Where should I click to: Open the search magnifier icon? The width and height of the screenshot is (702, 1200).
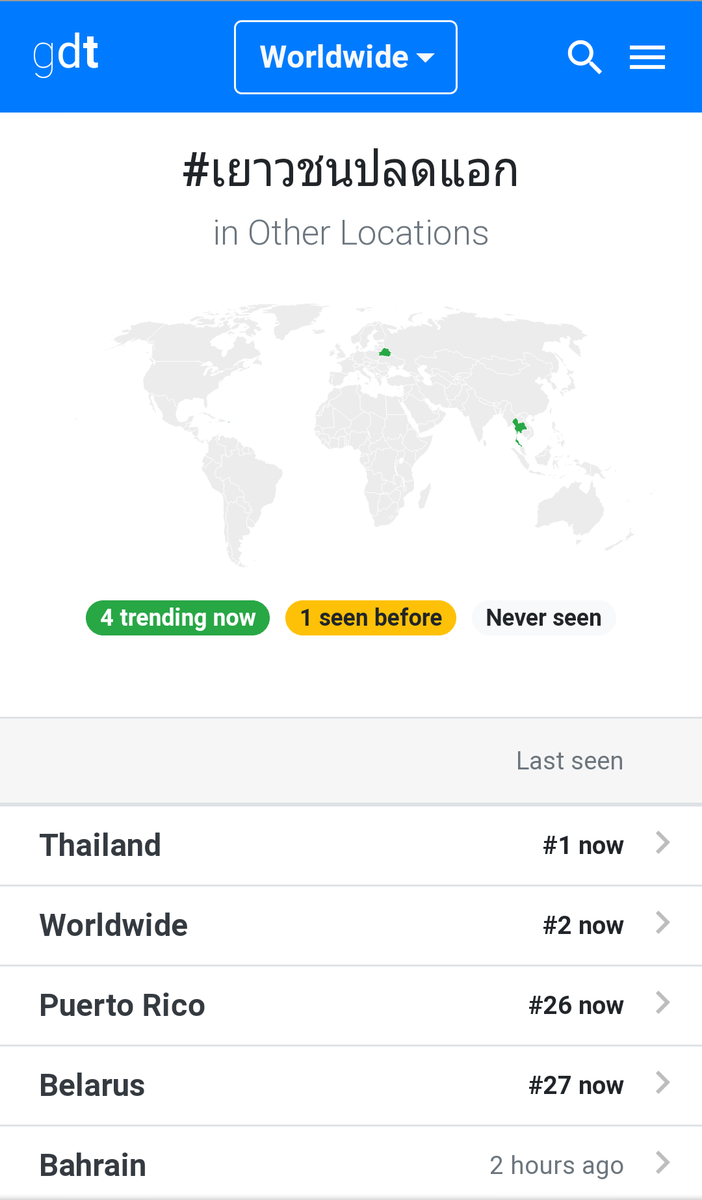[585, 58]
